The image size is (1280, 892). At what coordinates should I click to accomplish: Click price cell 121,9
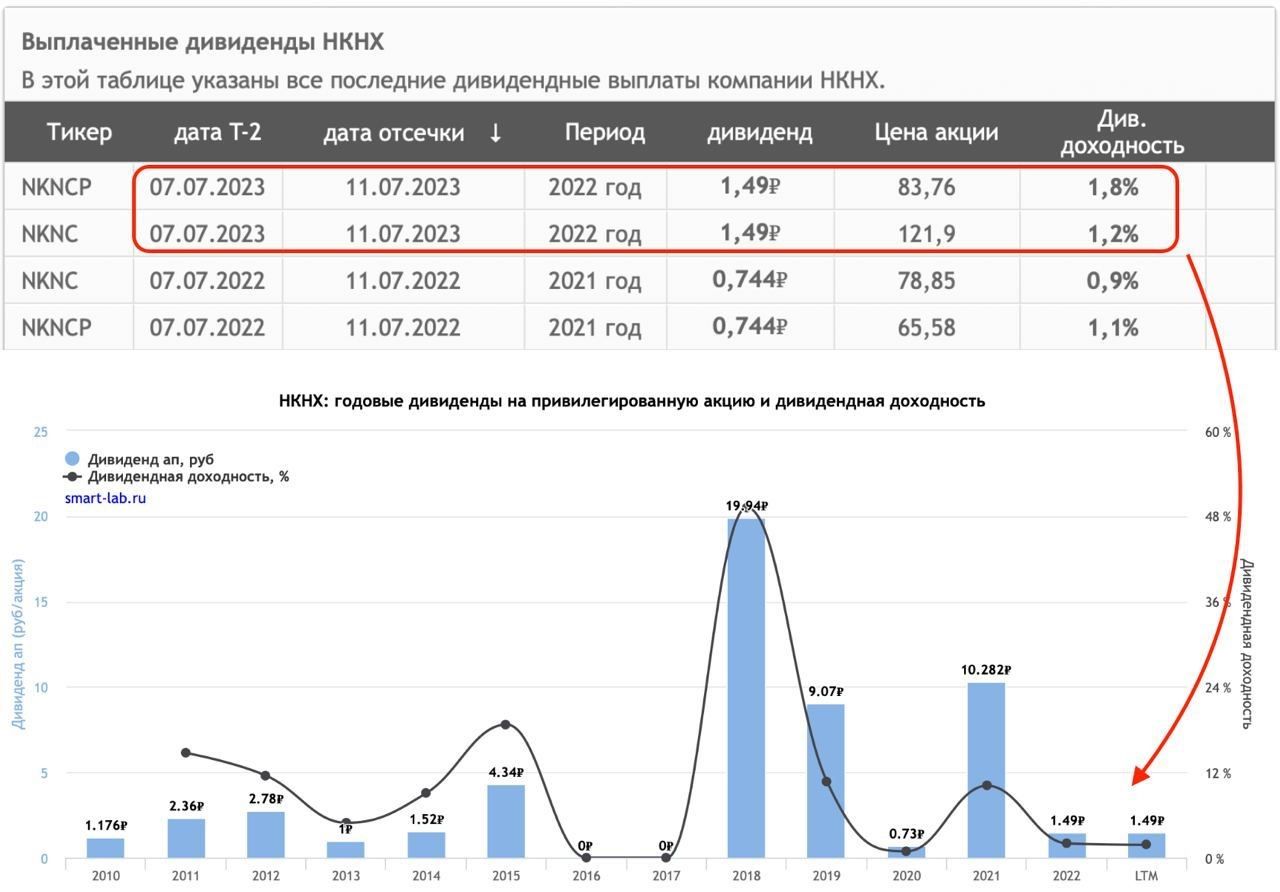(x=927, y=234)
